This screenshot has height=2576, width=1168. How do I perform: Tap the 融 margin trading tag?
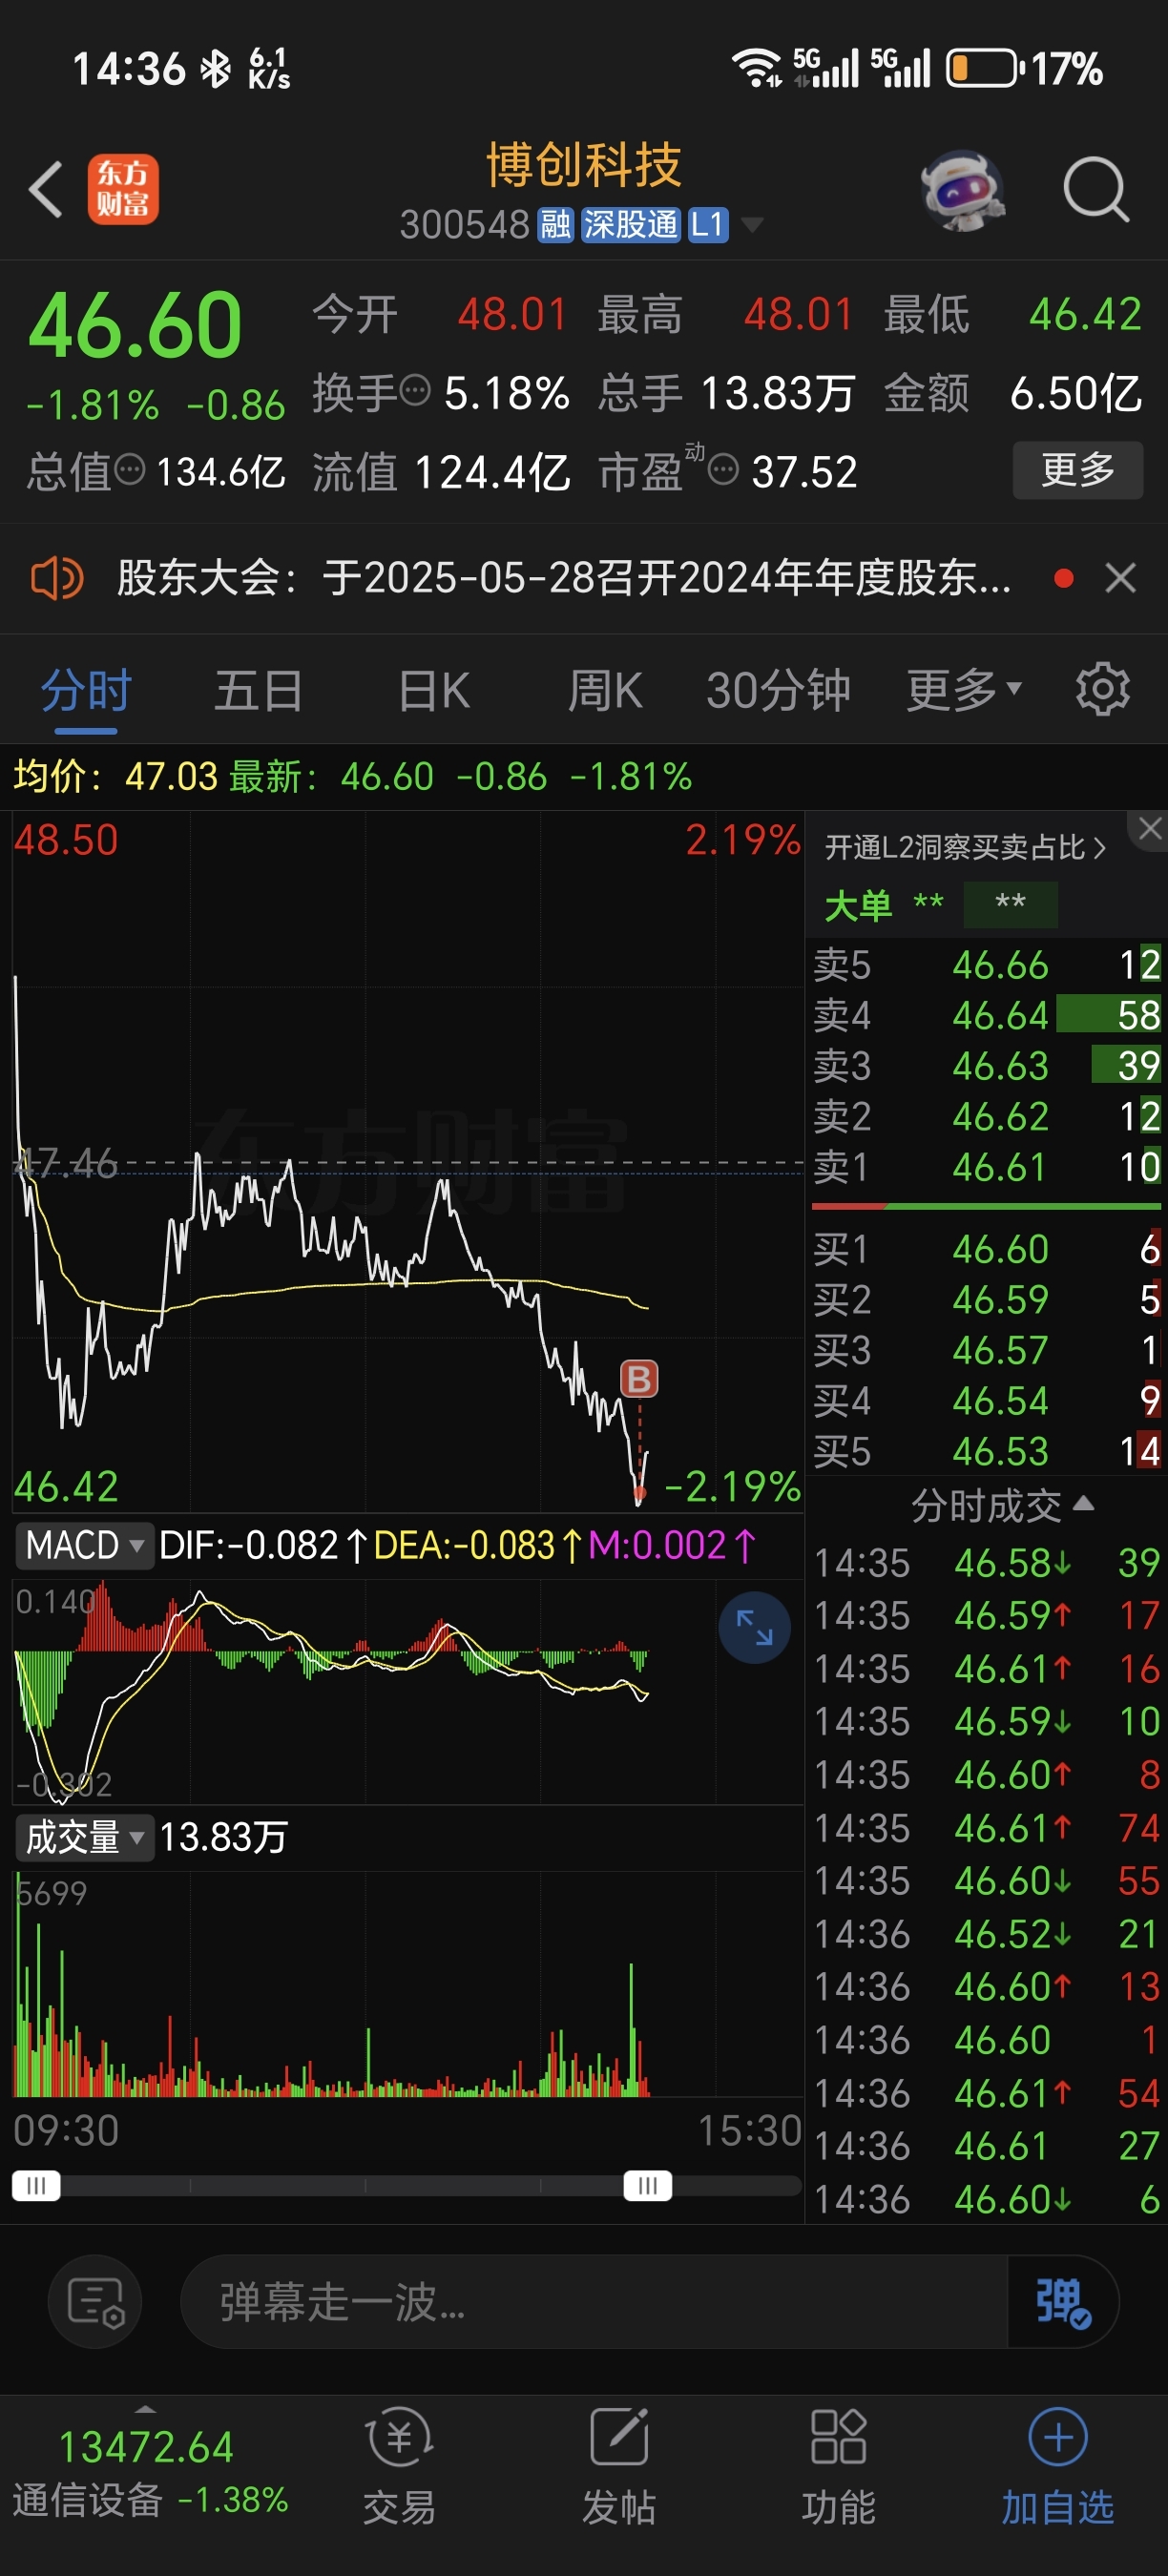pos(556,224)
